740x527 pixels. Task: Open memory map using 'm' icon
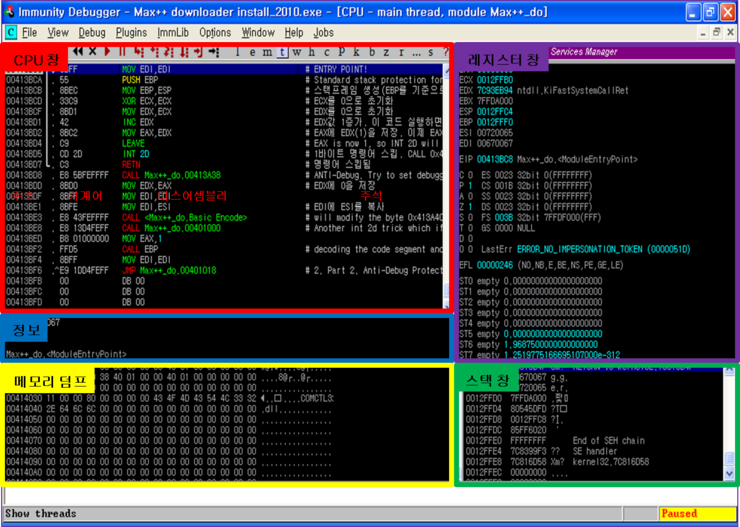click(268, 52)
